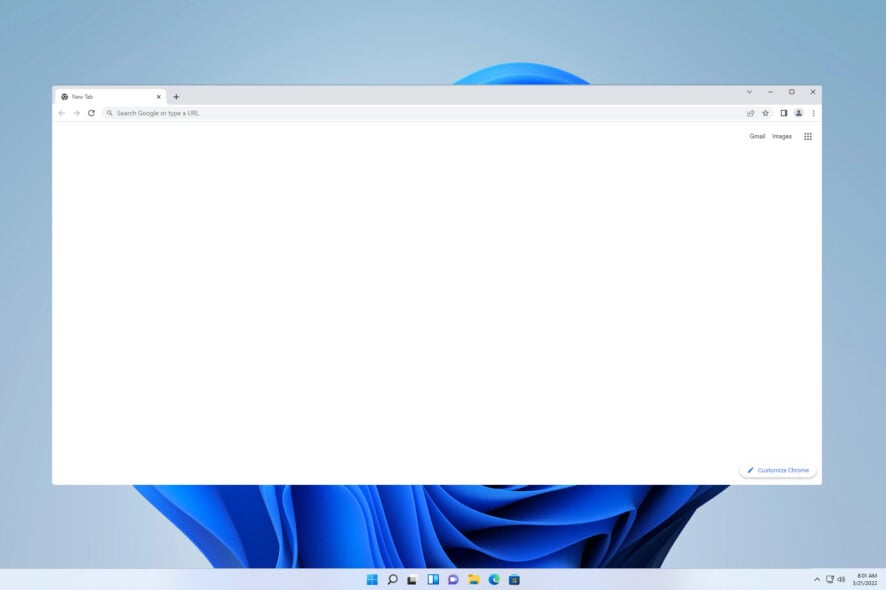Click the Chrome profile avatar
Image resolution: width=886 pixels, height=590 pixels.
[797, 113]
